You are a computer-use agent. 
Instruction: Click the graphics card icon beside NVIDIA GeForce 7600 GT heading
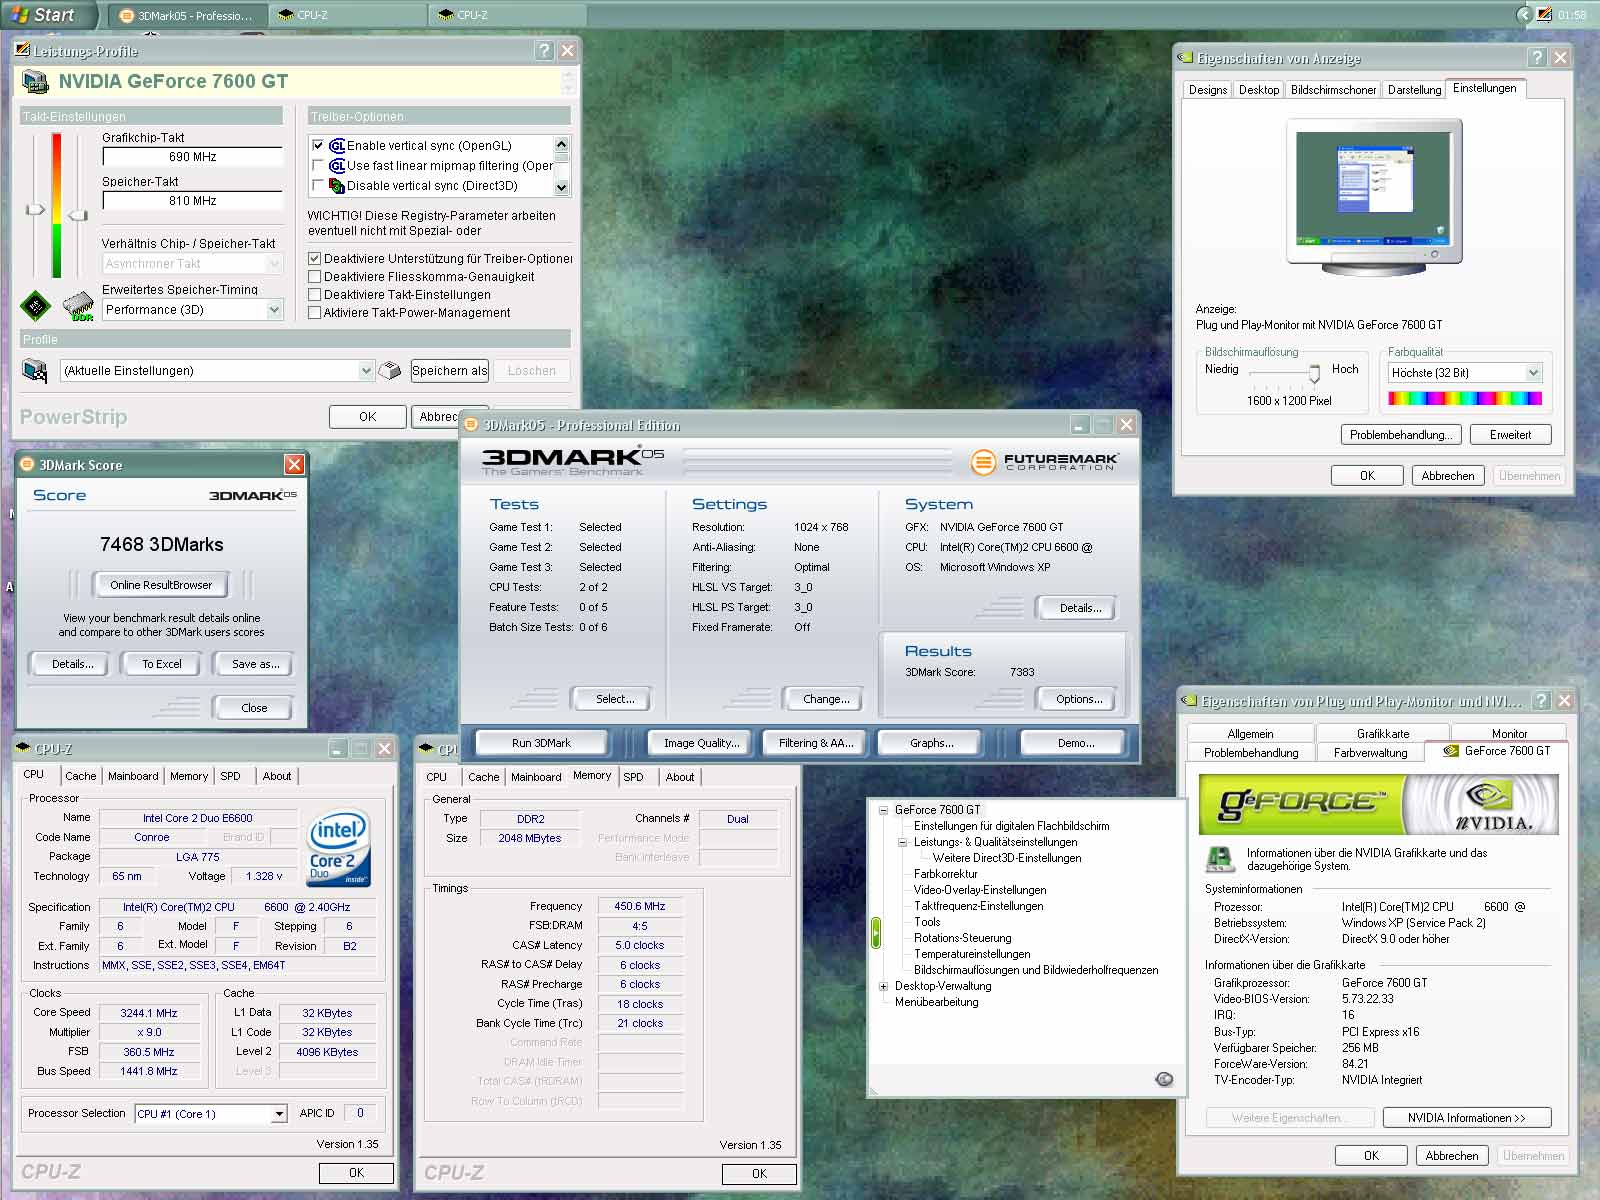point(36,82)
